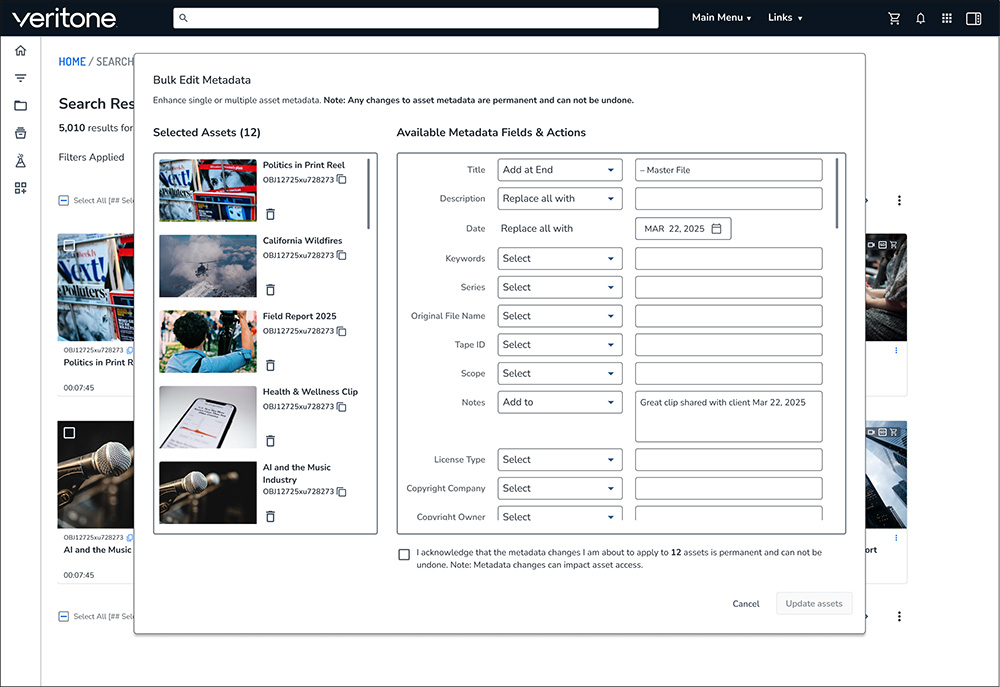The height and width of the screenshot is (687, 1000).
Task: Toggle the side panel icon in header
Action: tap(973, 18)
